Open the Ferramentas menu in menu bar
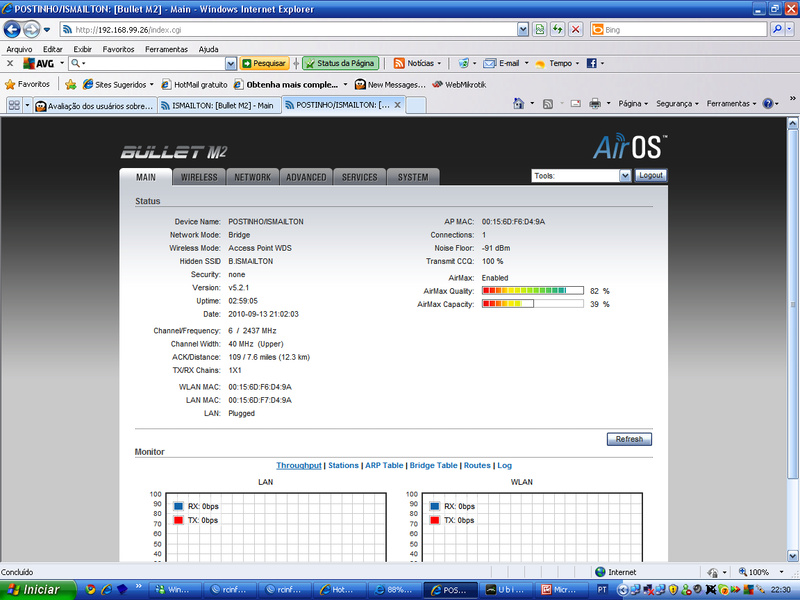The width and height of the screenshot is (800, 600). click(x=166, y=49)
